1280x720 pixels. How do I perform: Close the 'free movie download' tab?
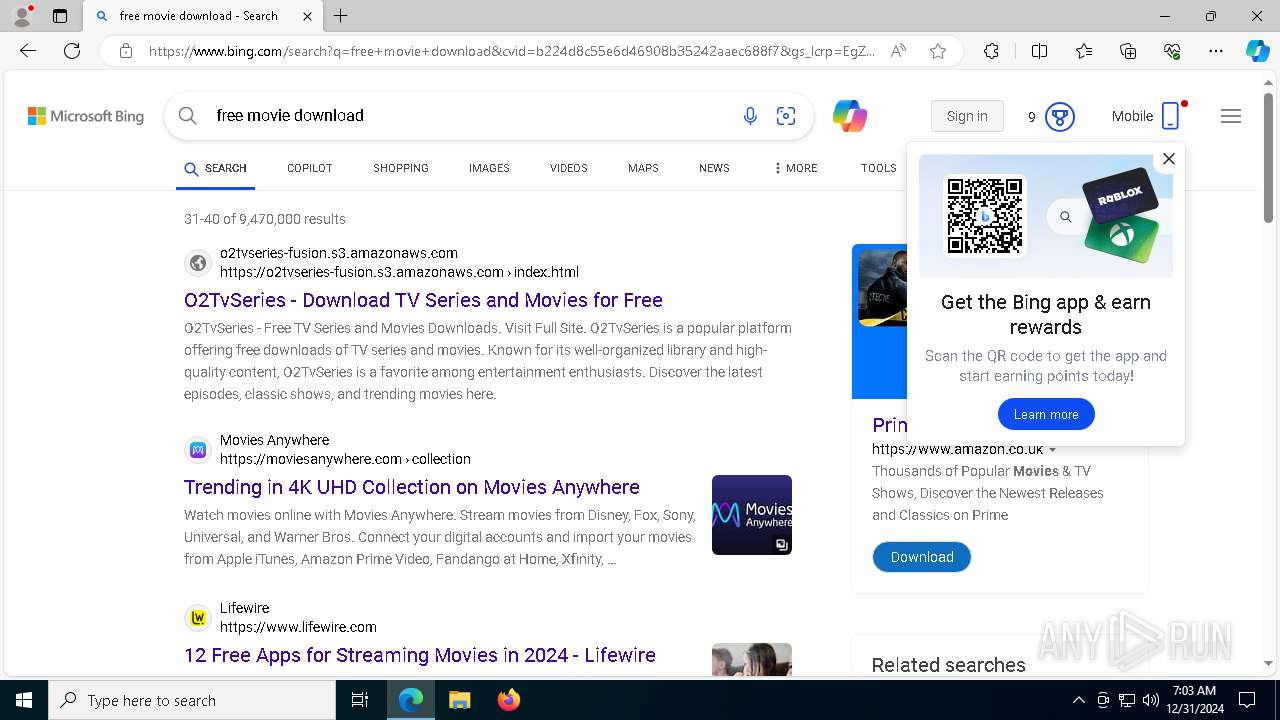pos(307,16)
